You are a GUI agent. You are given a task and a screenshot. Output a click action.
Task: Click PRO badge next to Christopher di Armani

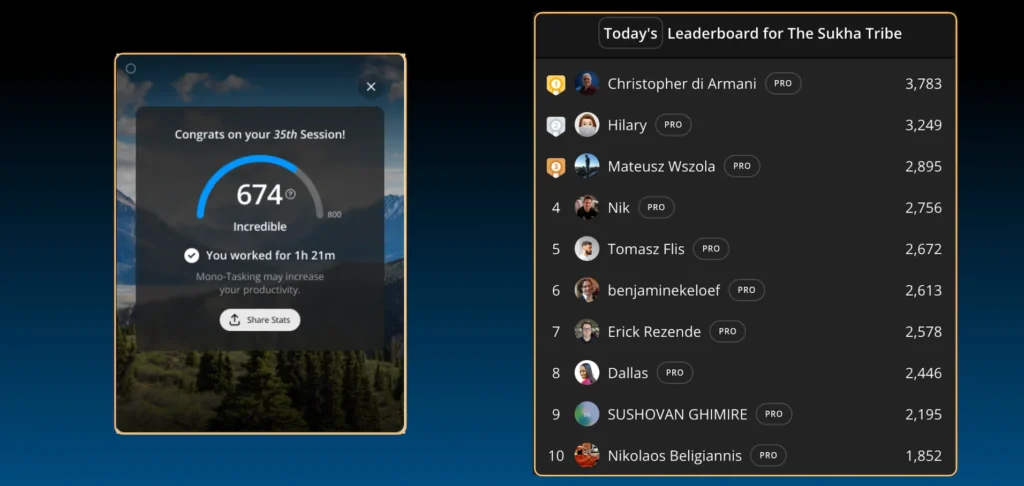[783, 84]
